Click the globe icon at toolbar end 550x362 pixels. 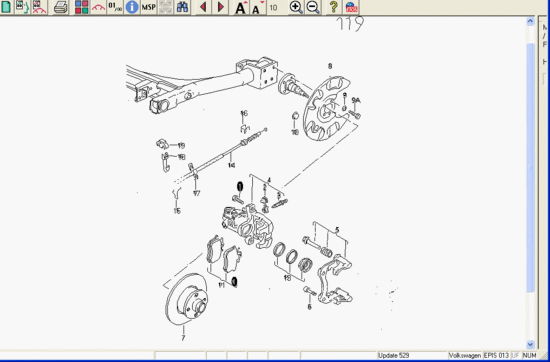click(x=351, y=7)
